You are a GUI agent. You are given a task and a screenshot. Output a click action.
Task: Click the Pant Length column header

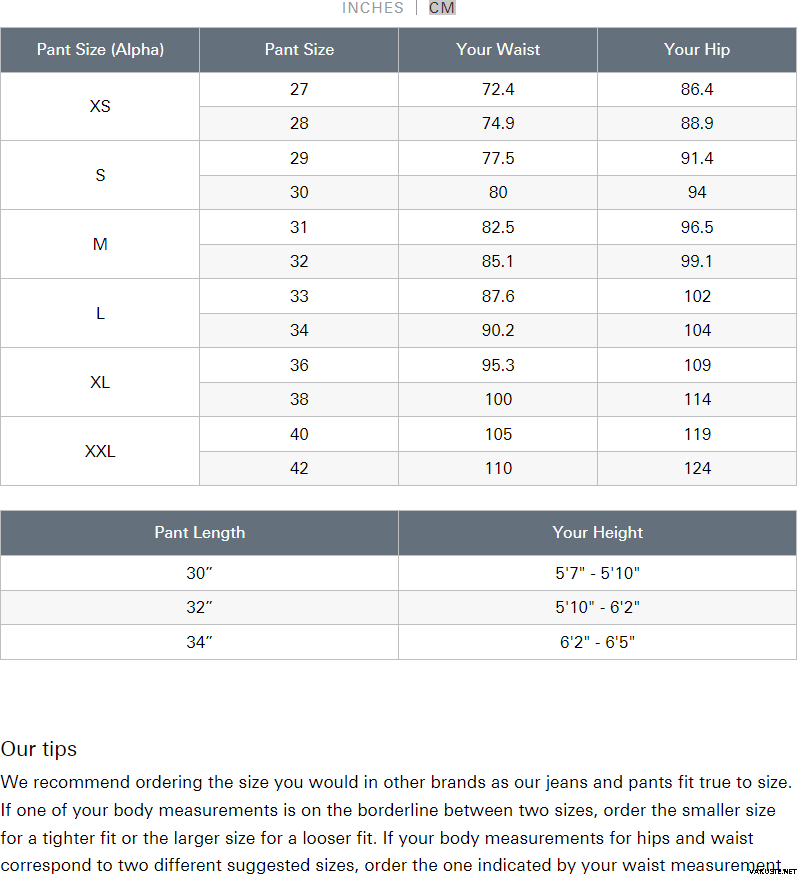(199, 532)
